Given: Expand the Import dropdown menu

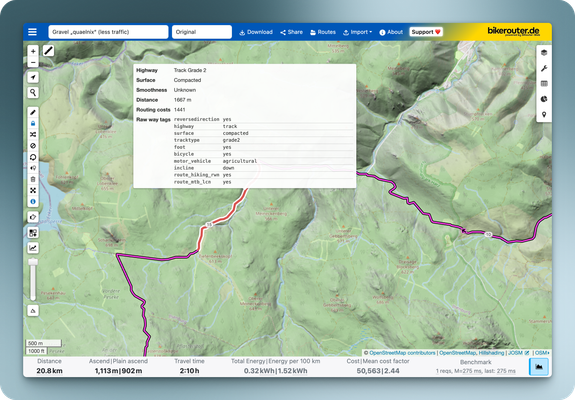Looking at the screenshot, I should click(358, 32).
